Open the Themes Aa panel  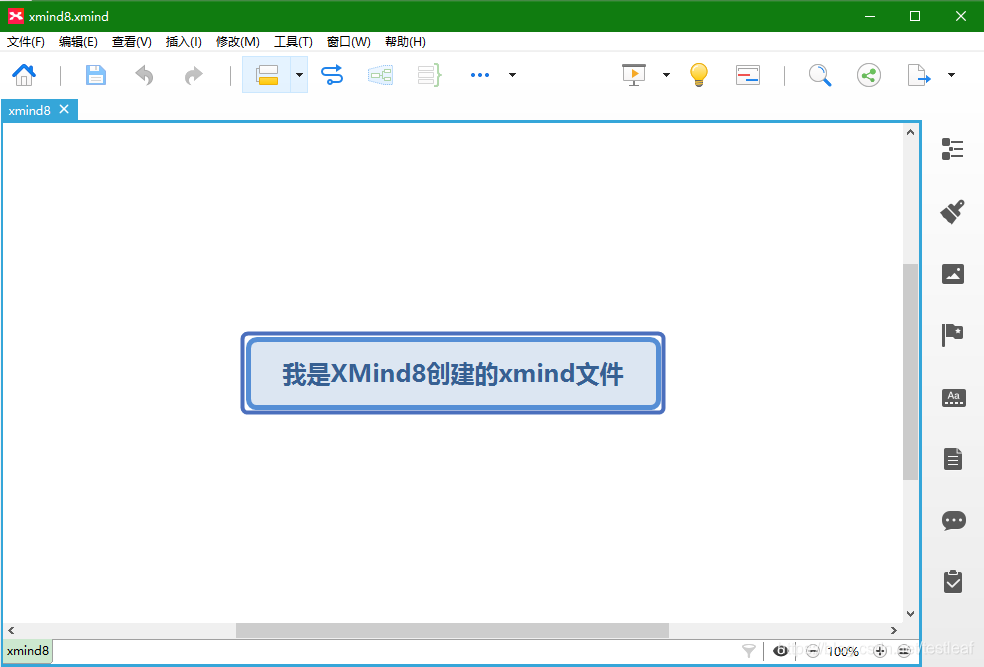953,397
